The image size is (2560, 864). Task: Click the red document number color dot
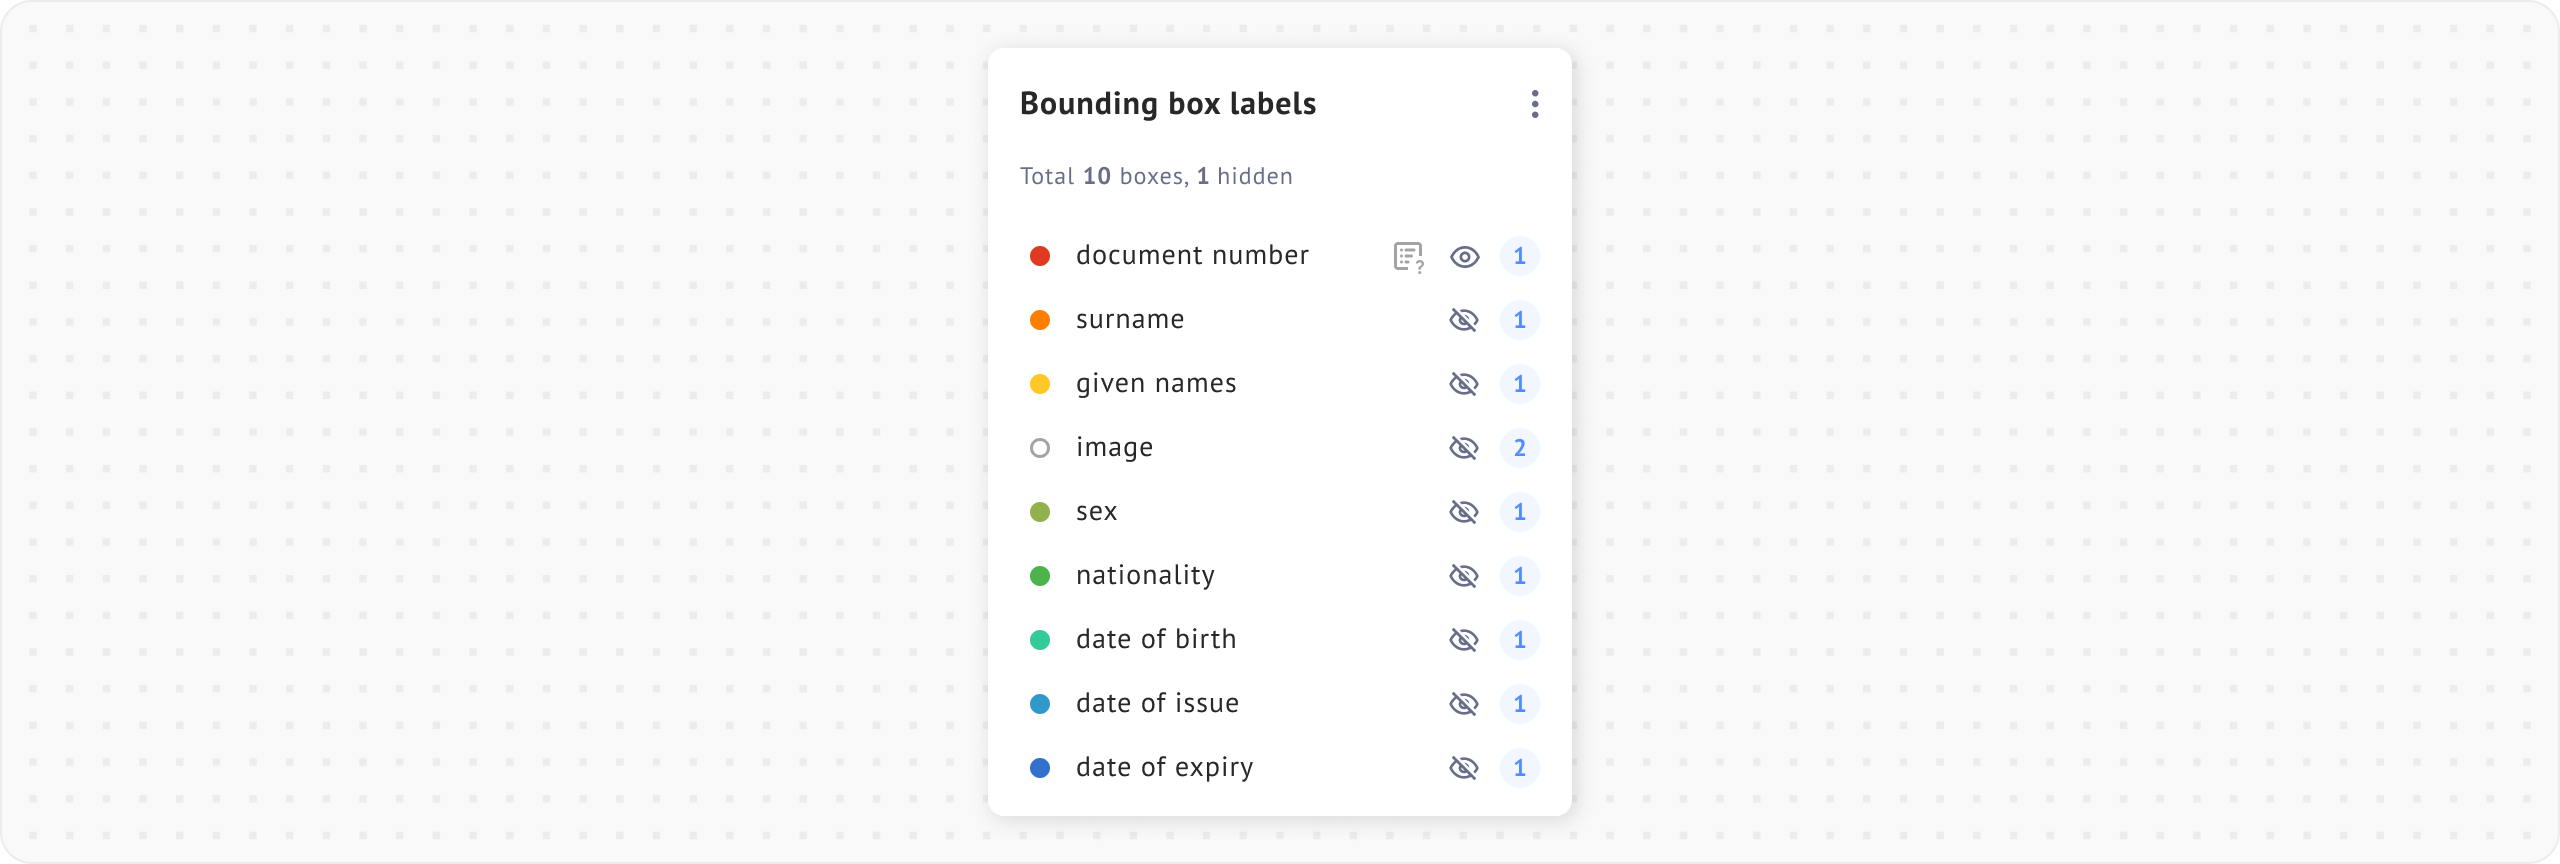point(1040,256)
